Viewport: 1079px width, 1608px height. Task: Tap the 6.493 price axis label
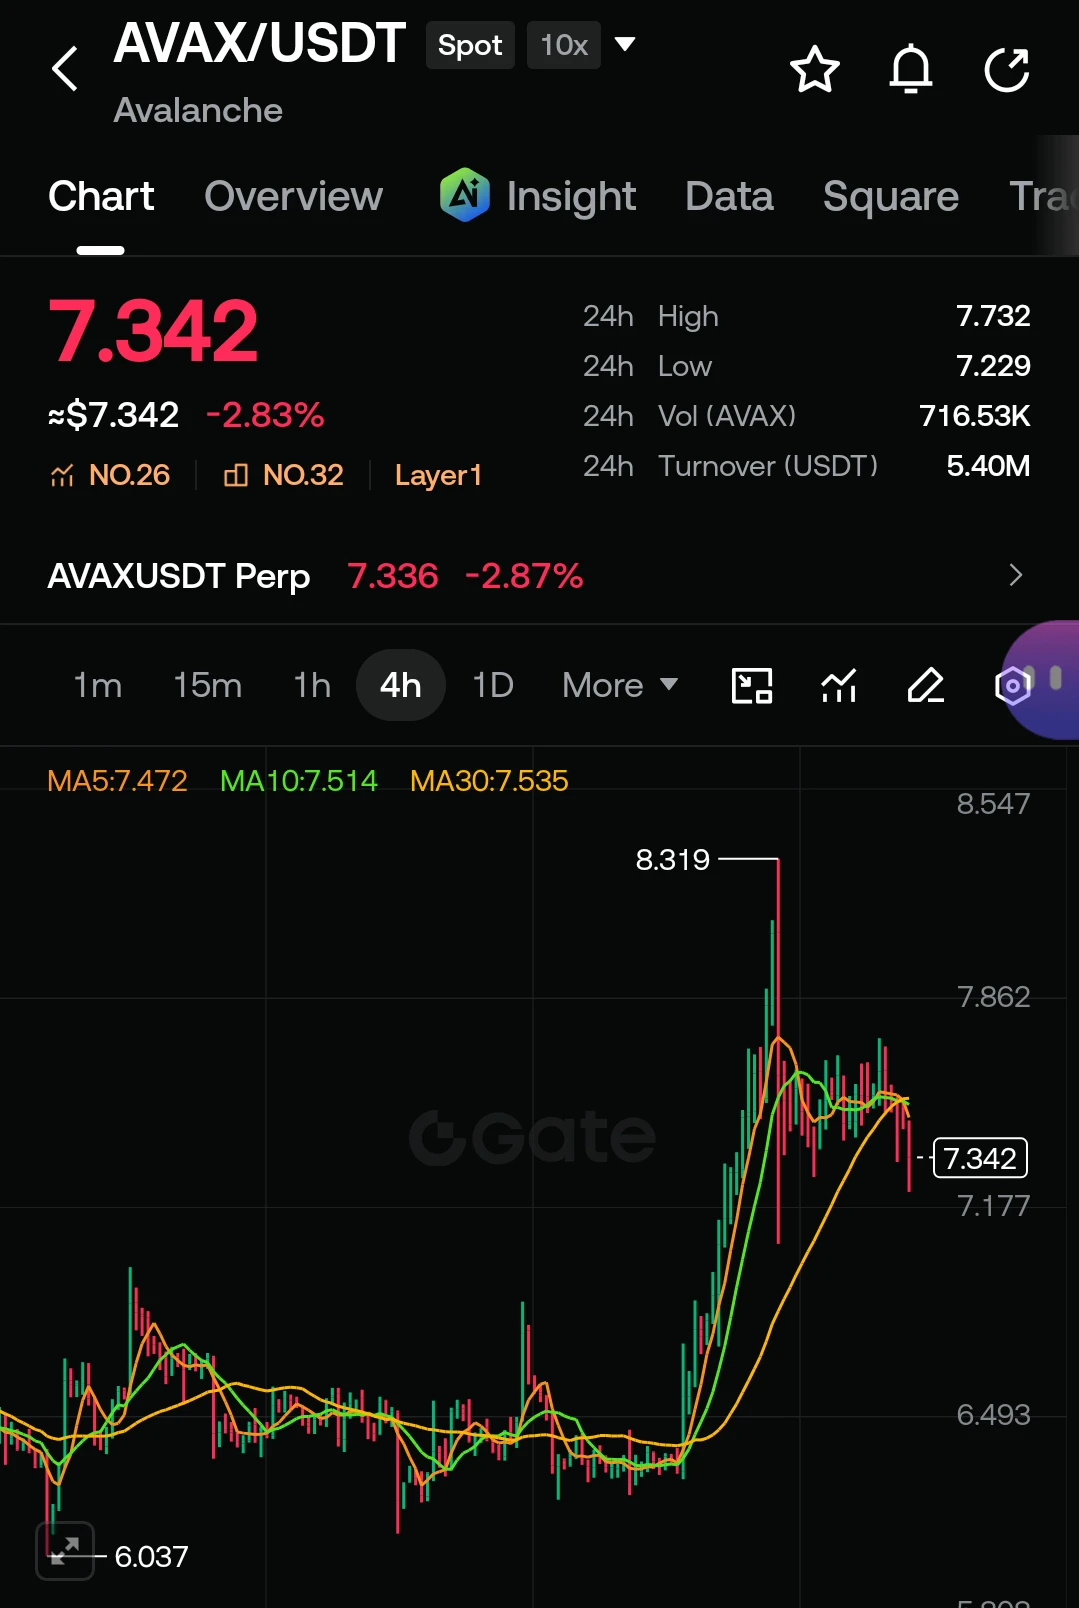point(993,1415)
